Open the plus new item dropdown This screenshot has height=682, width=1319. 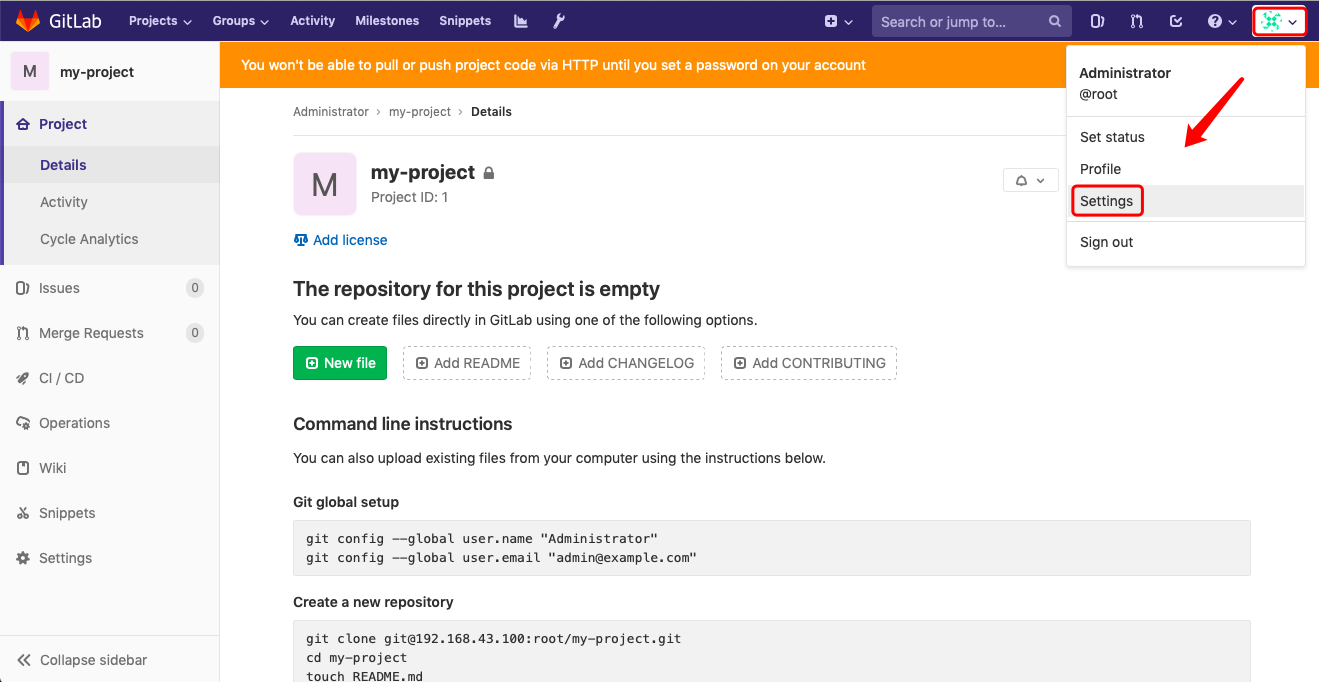pyautogui.click(x=838, y=21)
